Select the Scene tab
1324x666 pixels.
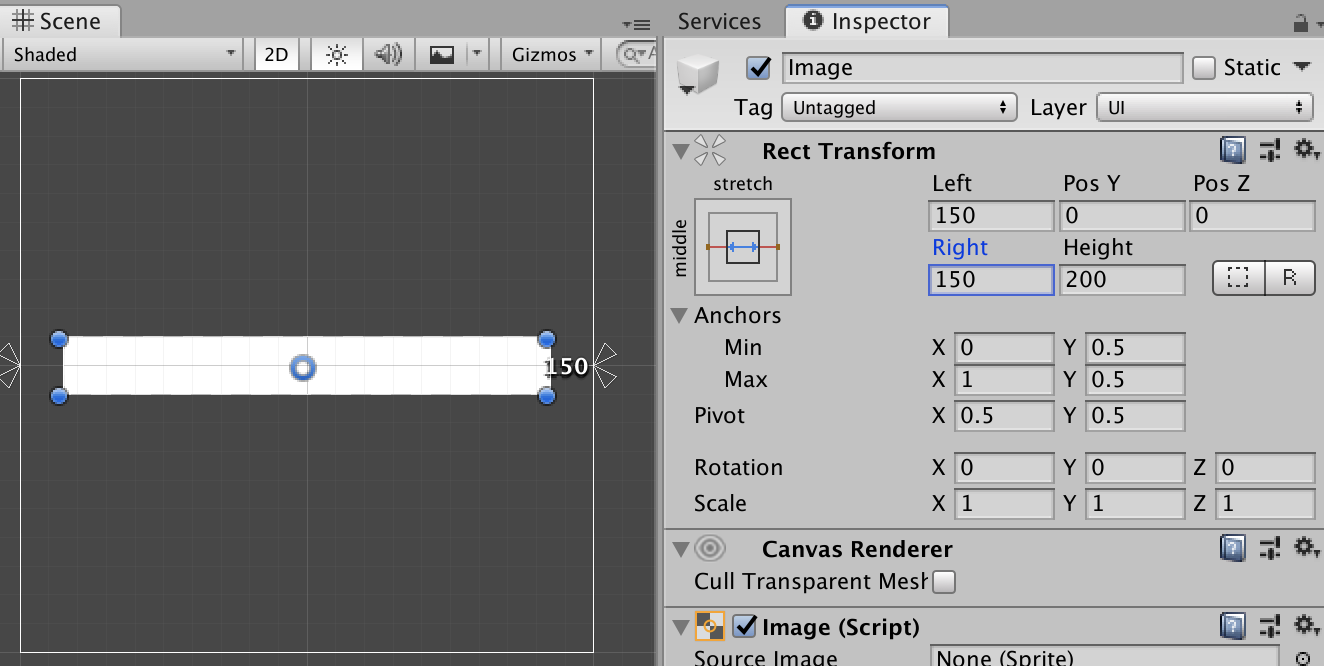pyautogui.click(x=60, y=20)
